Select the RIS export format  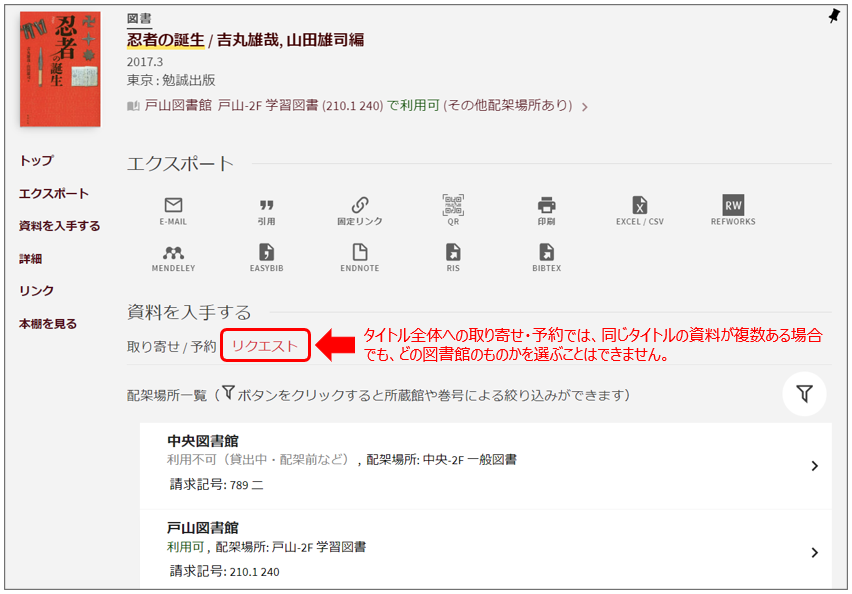click(452, 255)
